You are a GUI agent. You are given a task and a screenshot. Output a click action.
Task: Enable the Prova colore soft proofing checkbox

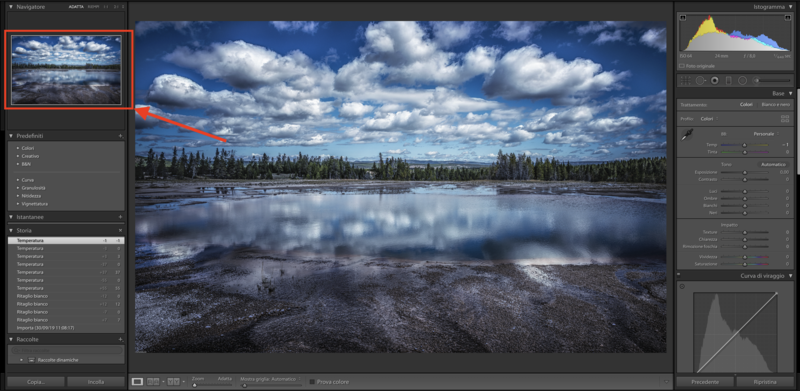(312, 381)
